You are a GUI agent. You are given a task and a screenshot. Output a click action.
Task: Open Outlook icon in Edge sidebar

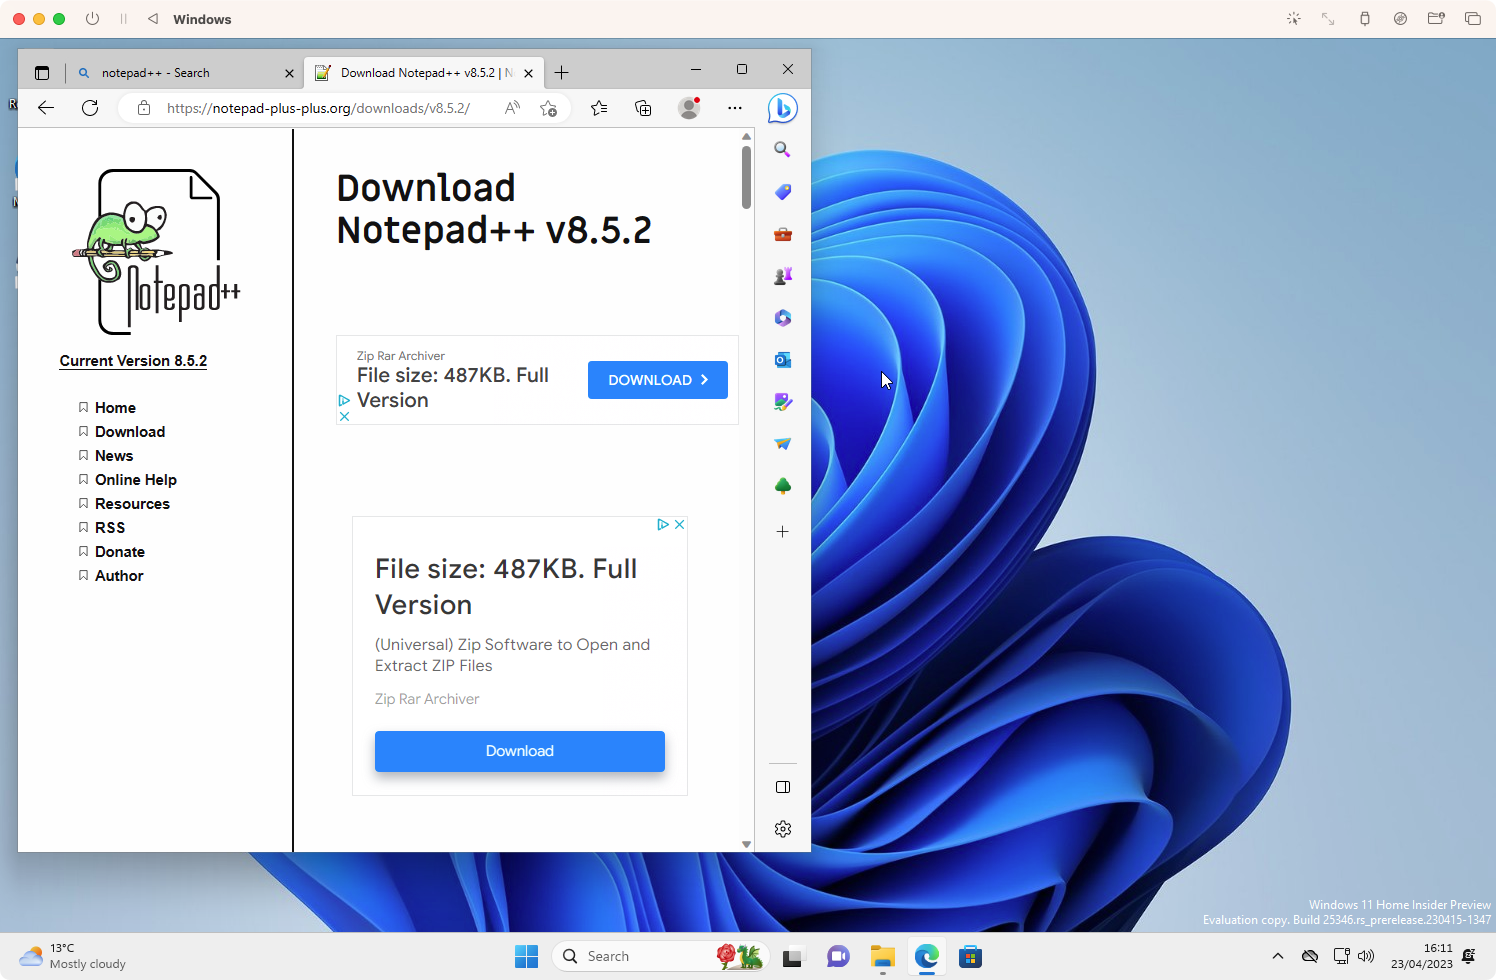point(783,360)
